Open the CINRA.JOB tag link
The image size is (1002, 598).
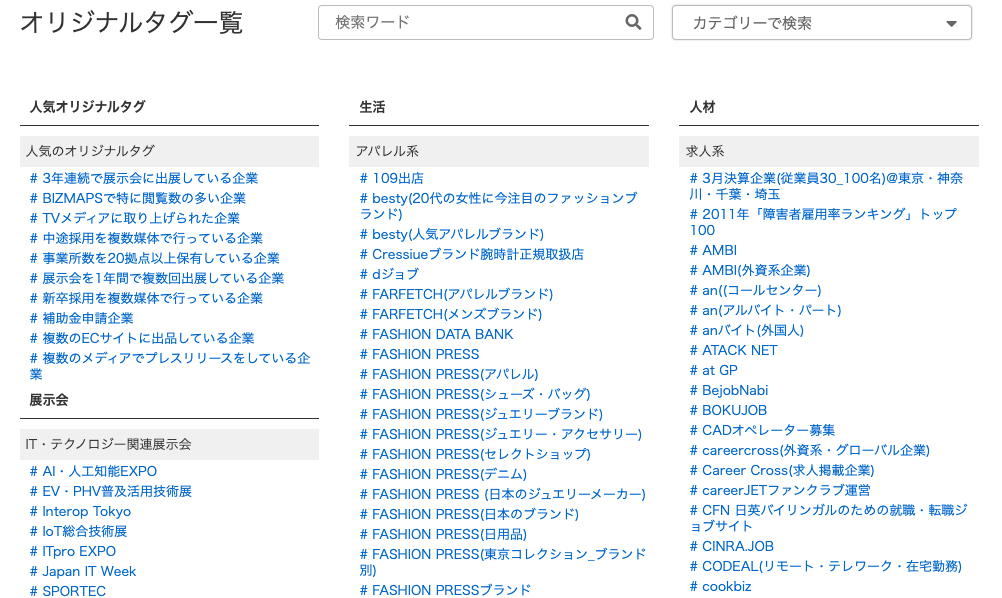738,546
